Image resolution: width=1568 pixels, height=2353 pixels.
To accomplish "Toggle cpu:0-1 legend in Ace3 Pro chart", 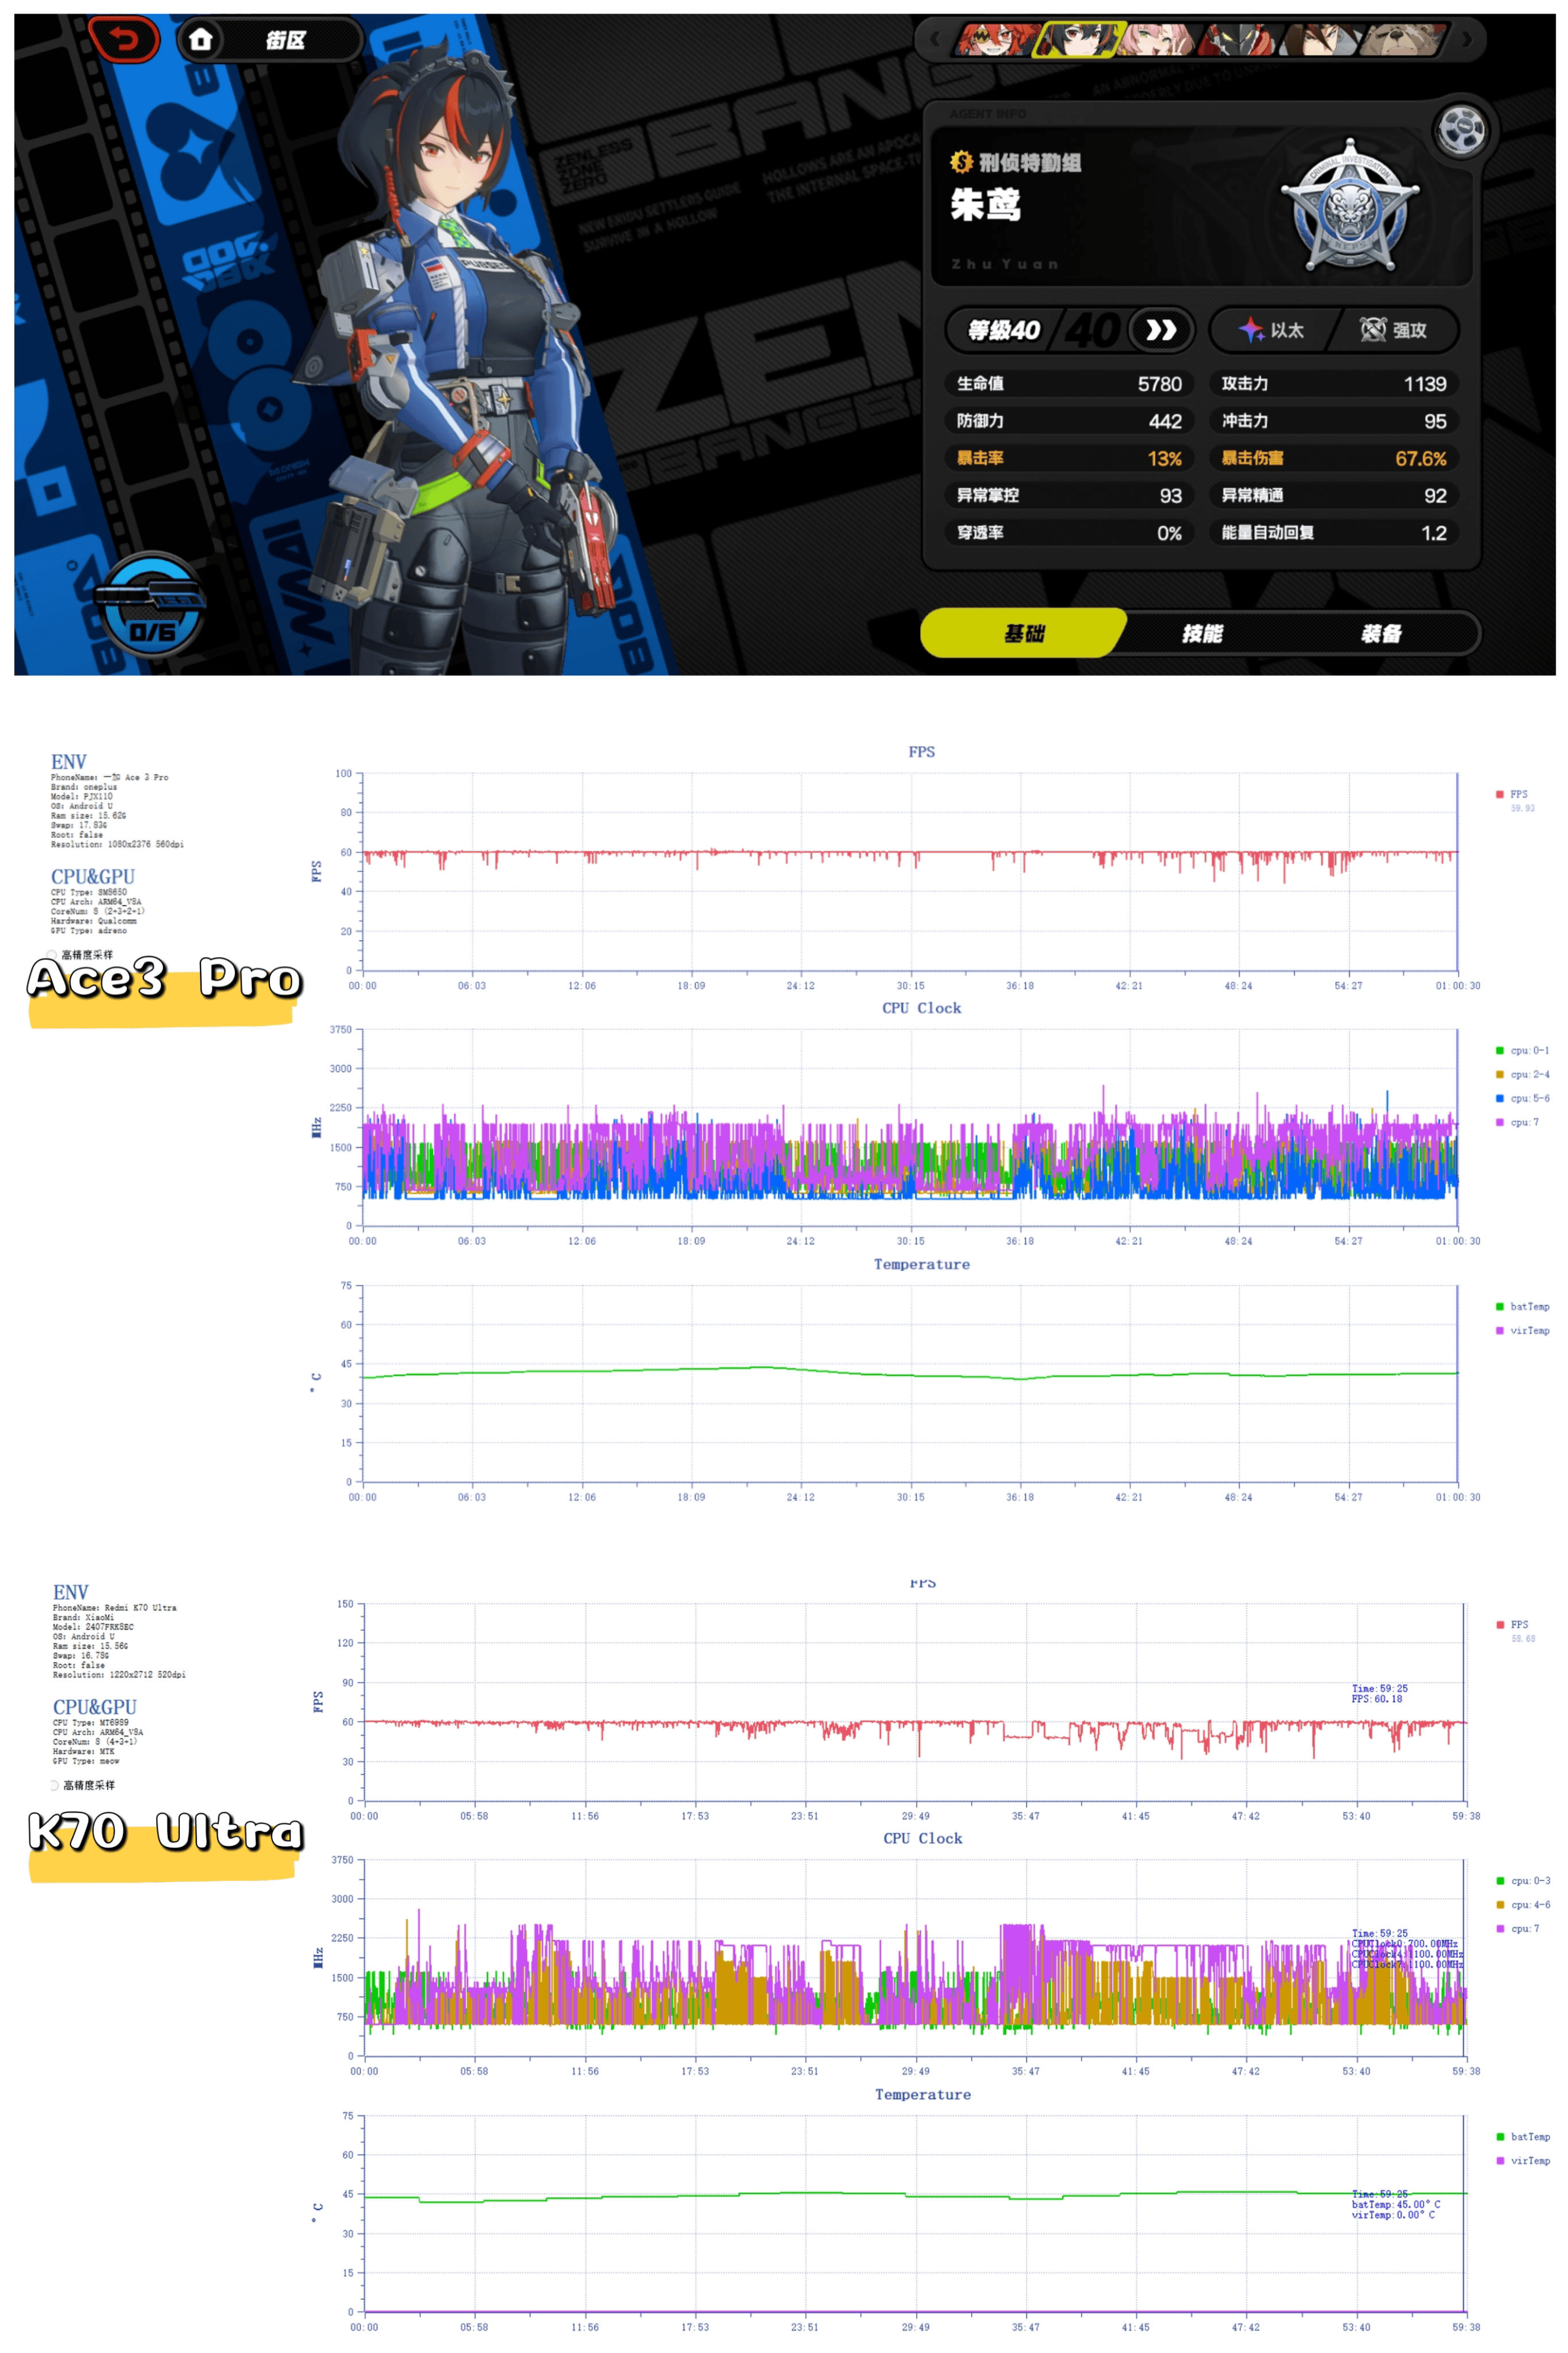I will coord(1522,1050).
